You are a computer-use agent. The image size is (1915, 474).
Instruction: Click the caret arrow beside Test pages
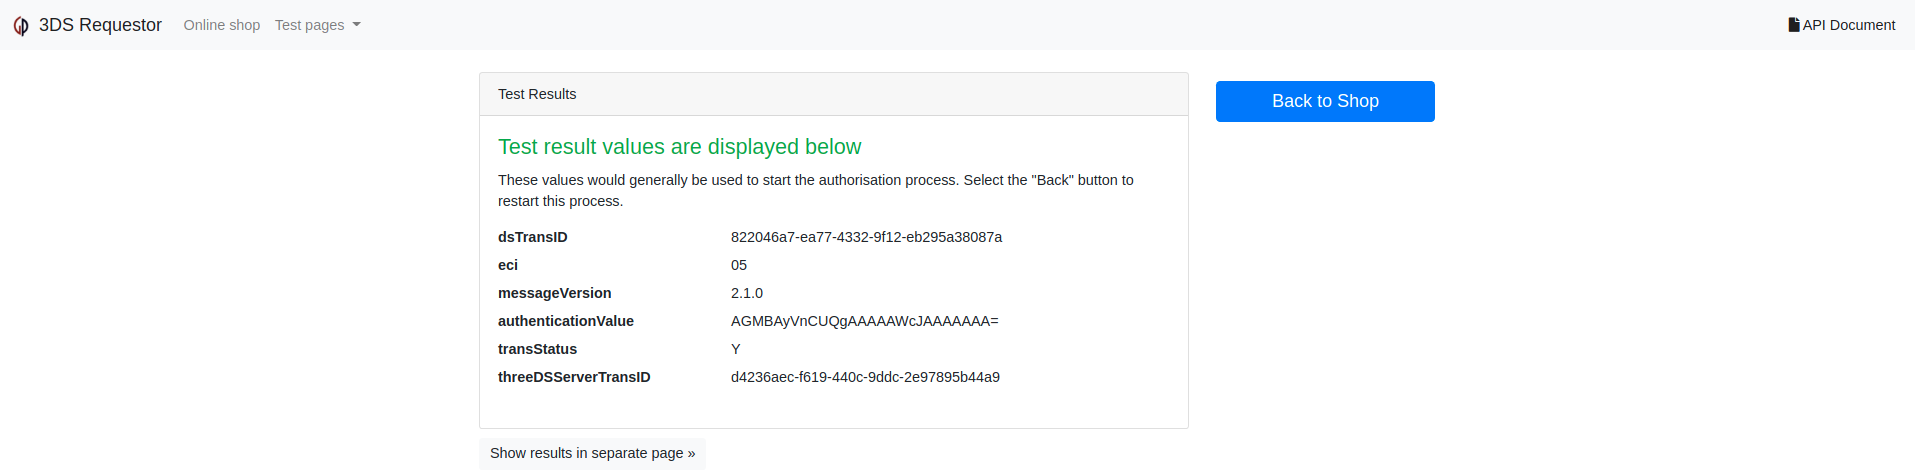[357, 25]
